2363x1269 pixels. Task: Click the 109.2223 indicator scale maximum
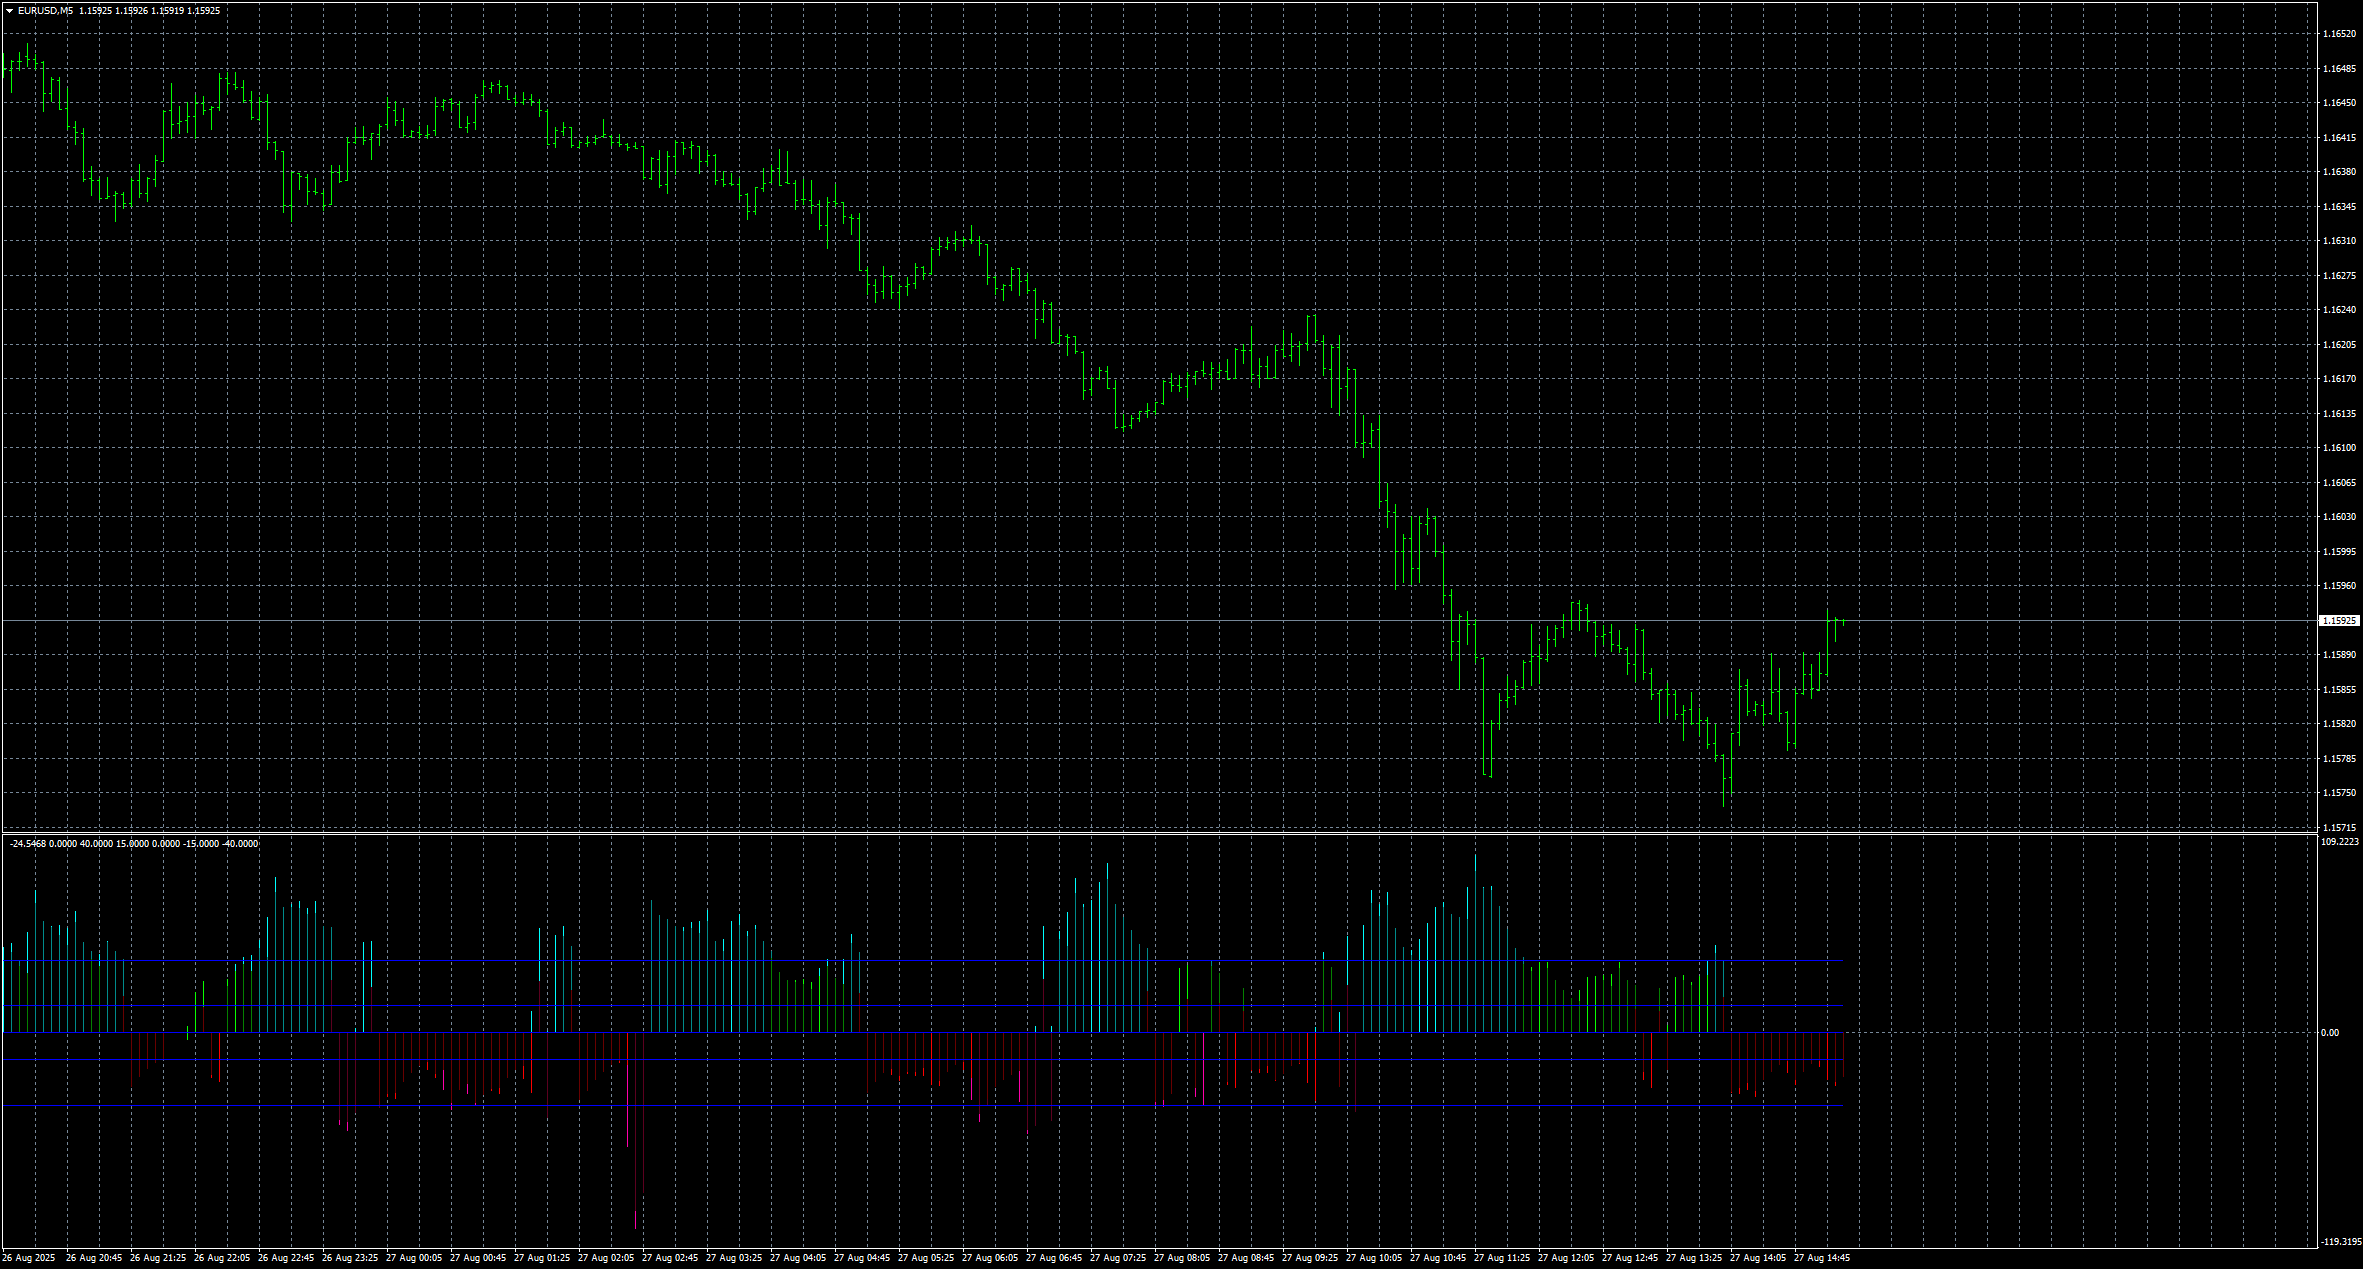tap(2340, 842)
